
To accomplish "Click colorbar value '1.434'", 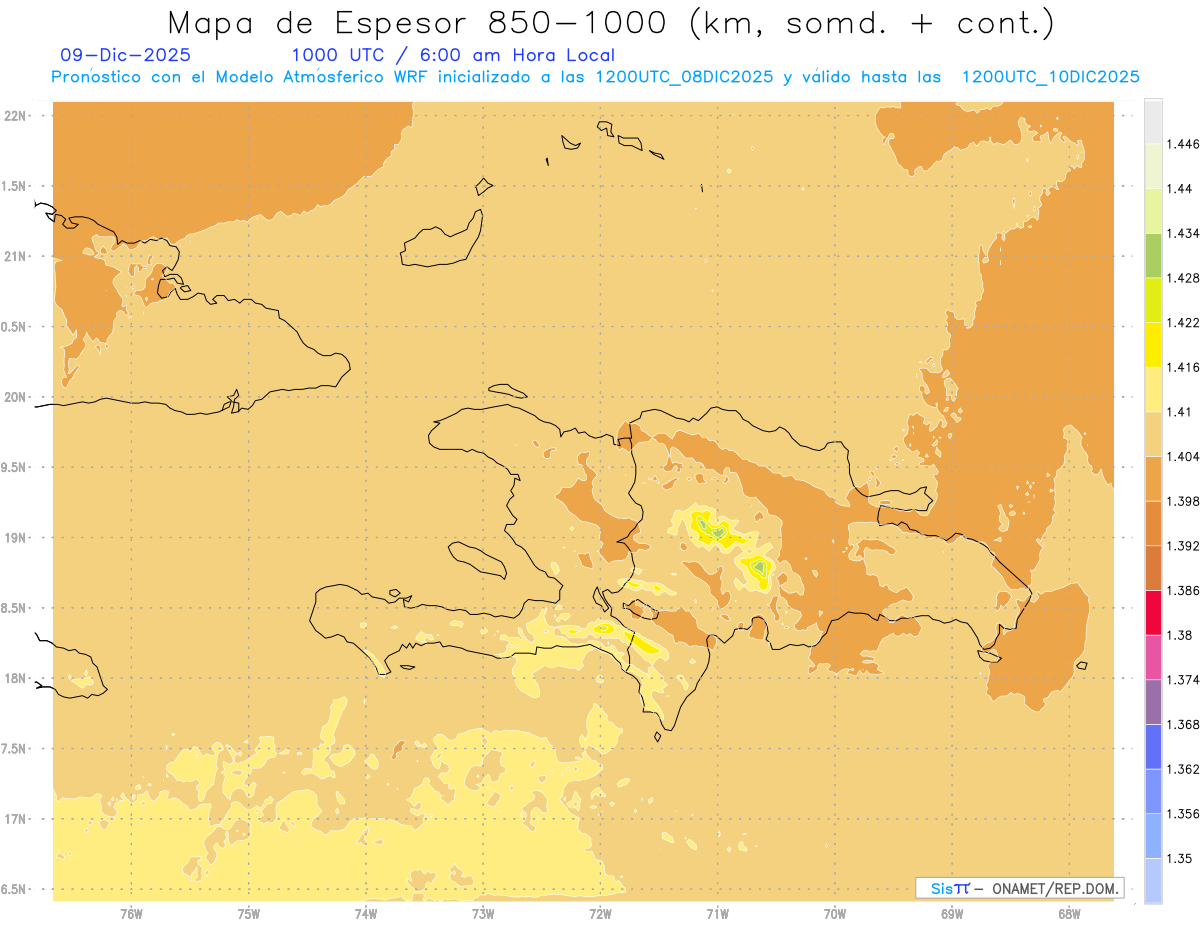I will coord(1183,233).
